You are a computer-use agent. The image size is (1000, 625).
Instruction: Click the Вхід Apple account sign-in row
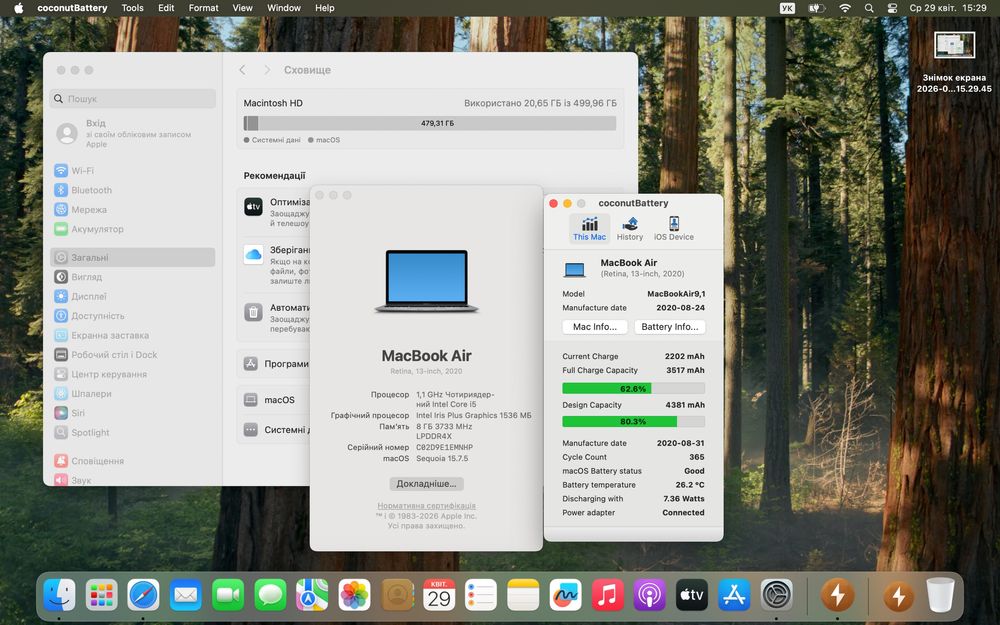tap(133, 133)
